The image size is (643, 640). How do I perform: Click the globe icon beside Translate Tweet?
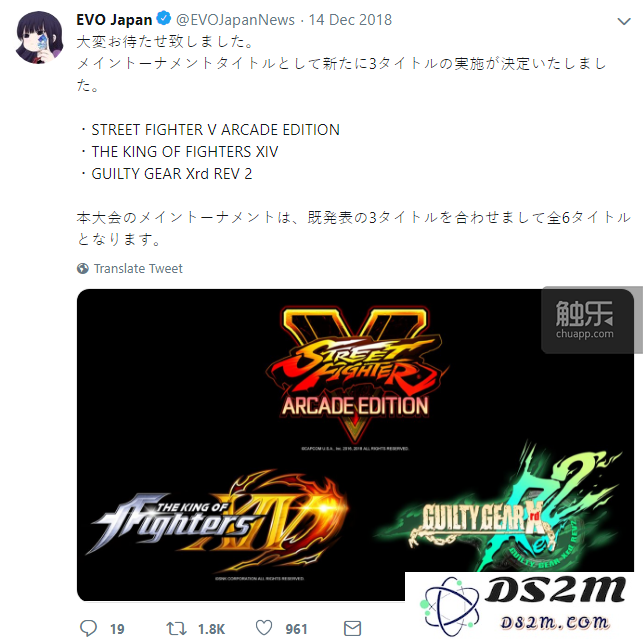[83, 269]
